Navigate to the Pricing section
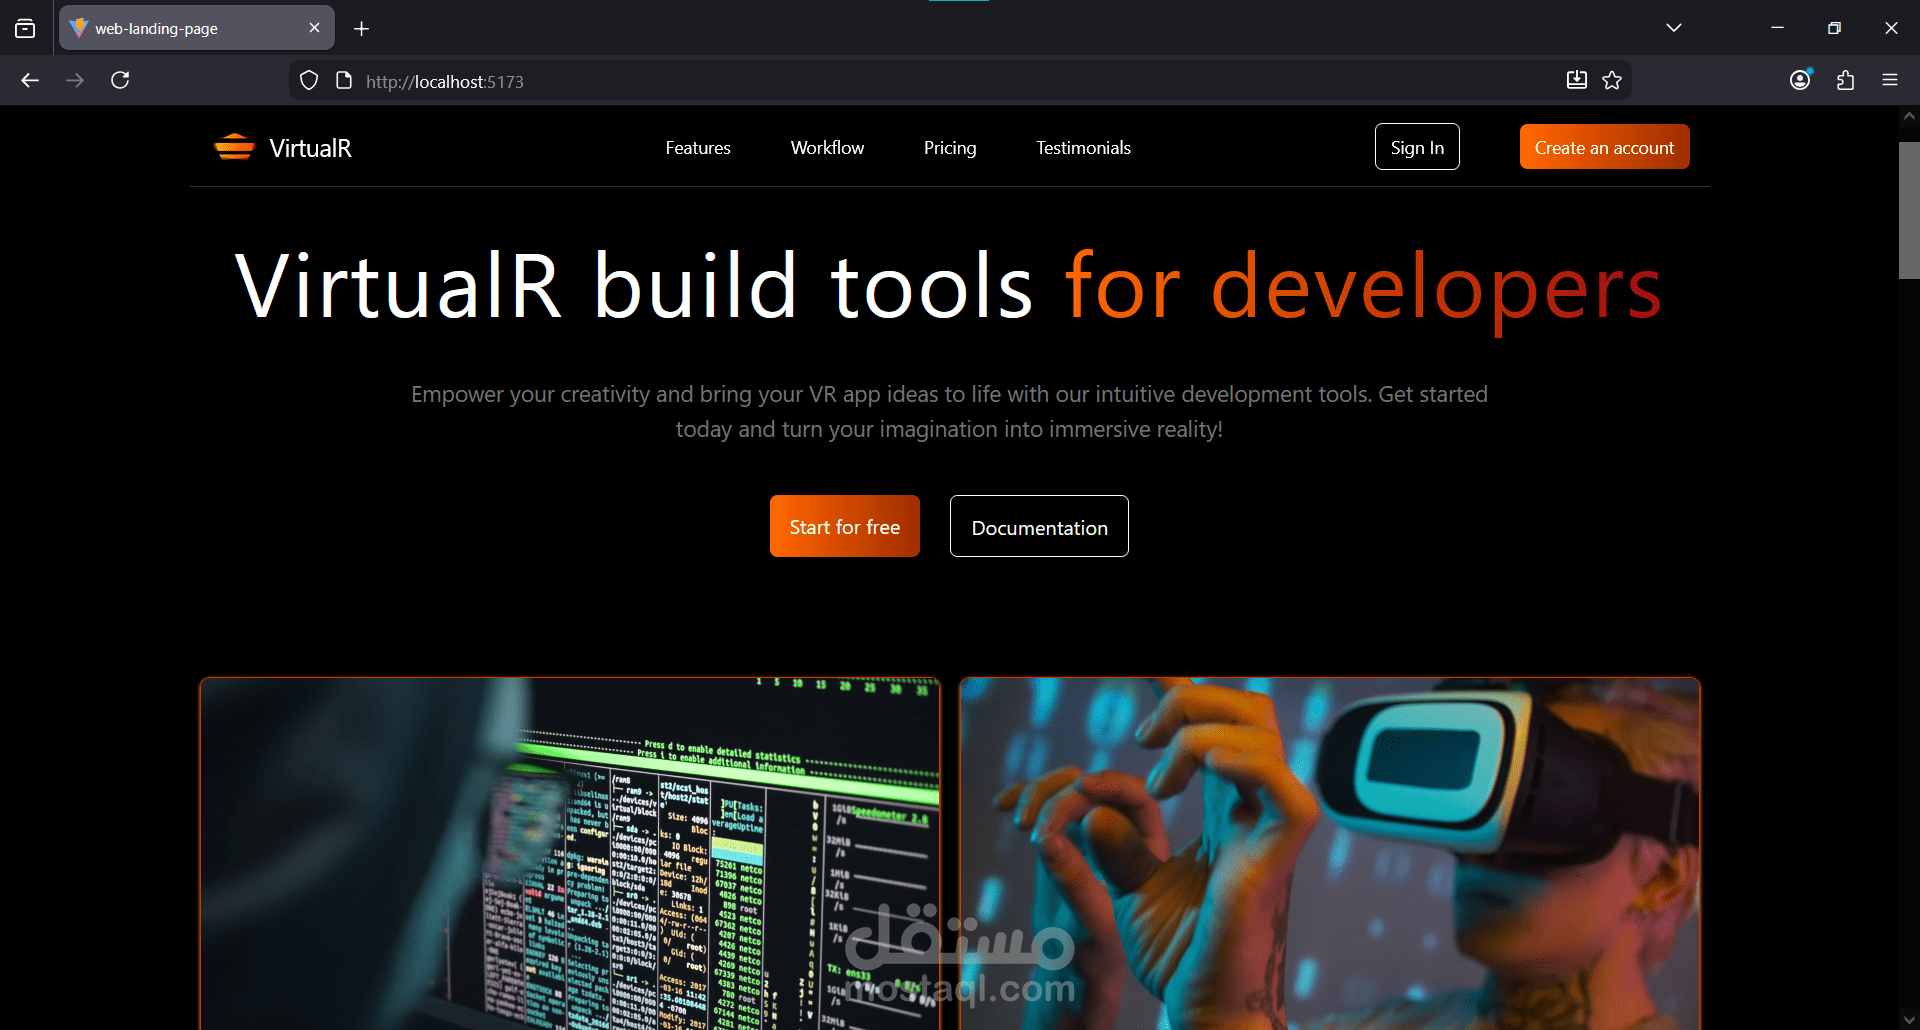Screen dimensions: 1920x1030 (949, 147)
